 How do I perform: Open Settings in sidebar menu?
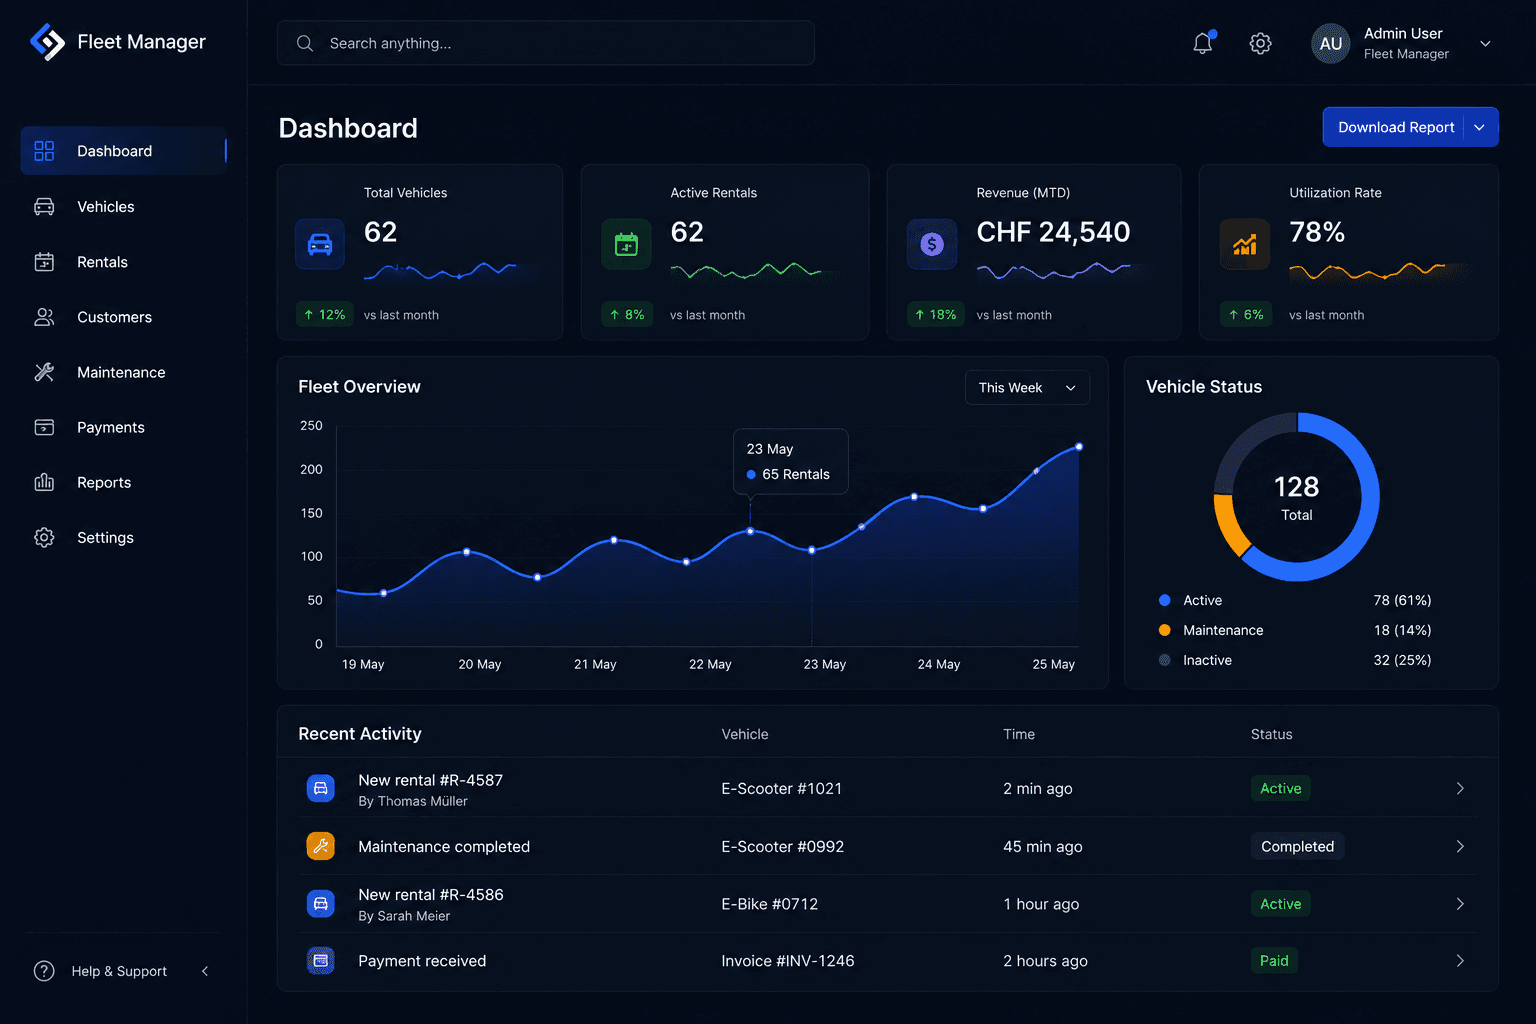[124, 537]
